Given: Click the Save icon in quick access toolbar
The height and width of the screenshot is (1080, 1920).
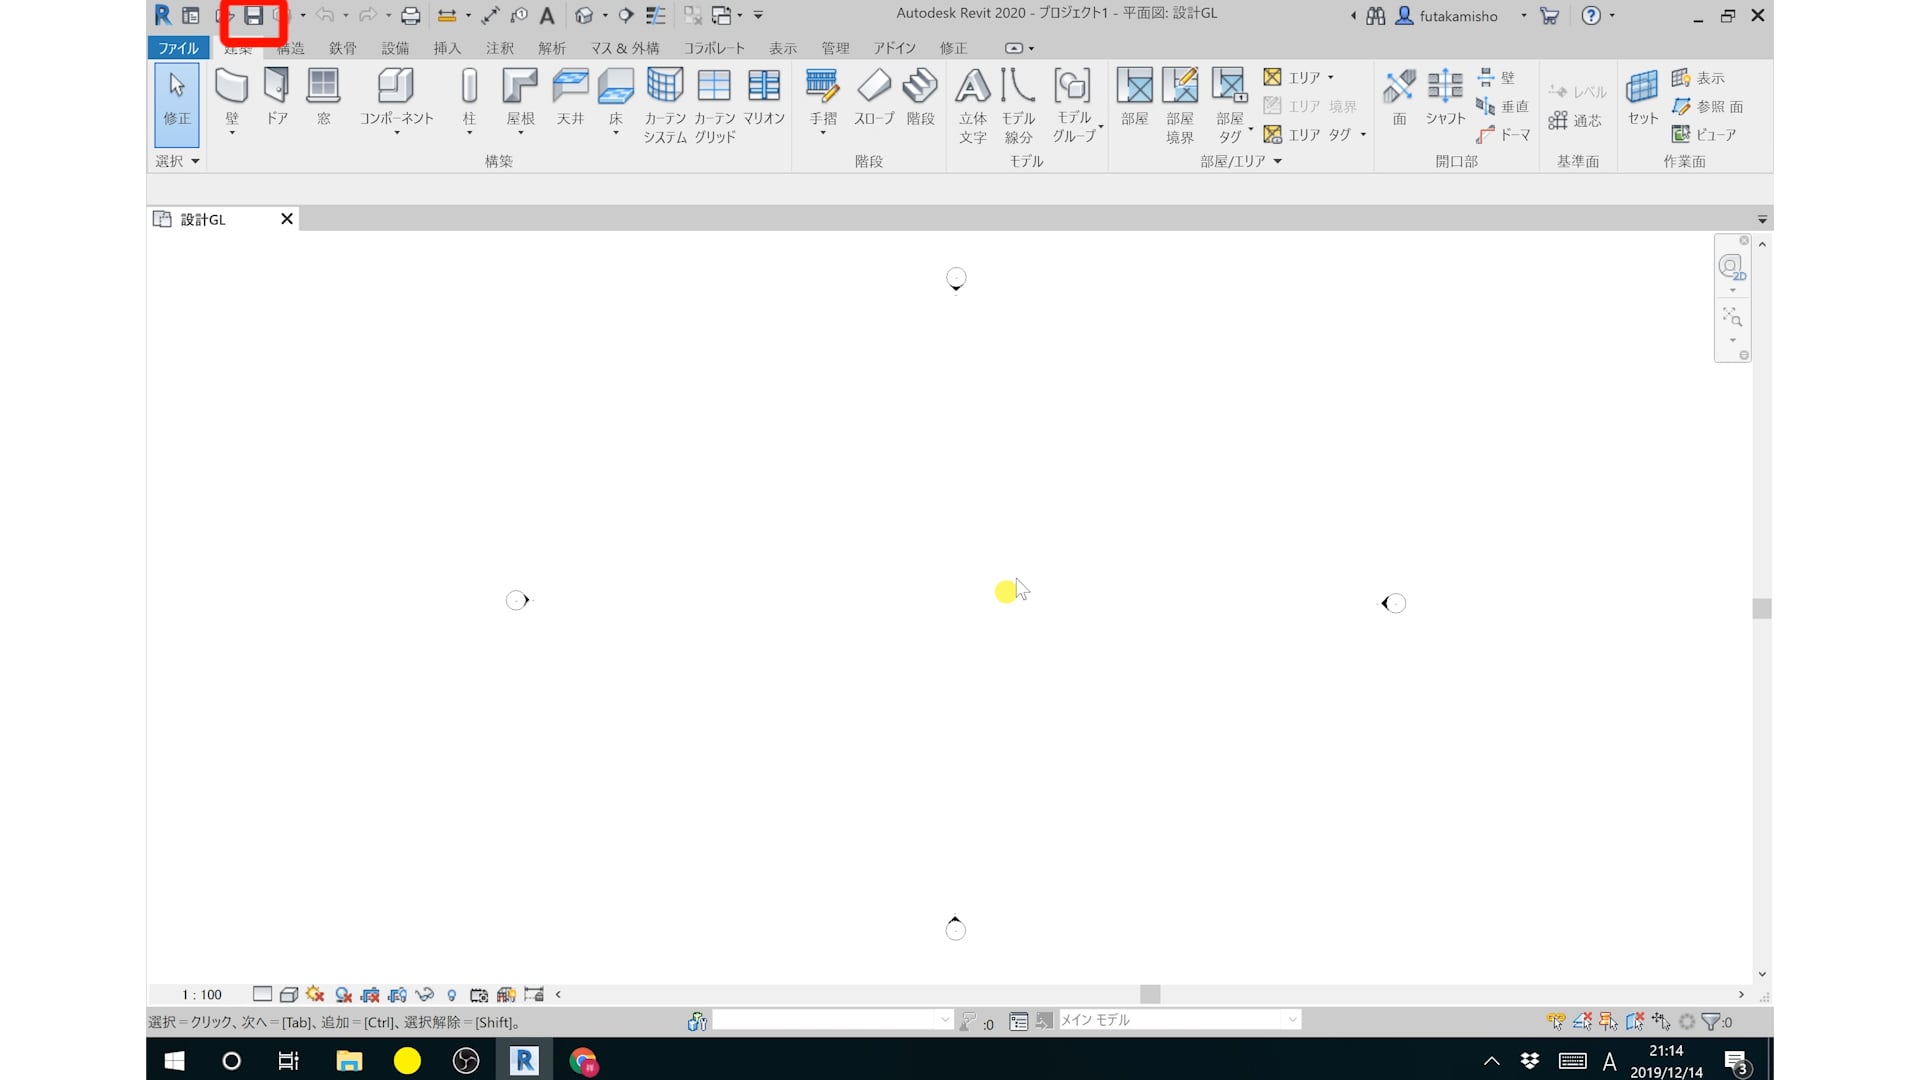Looking at the screenshot, I should click(254, 16).
